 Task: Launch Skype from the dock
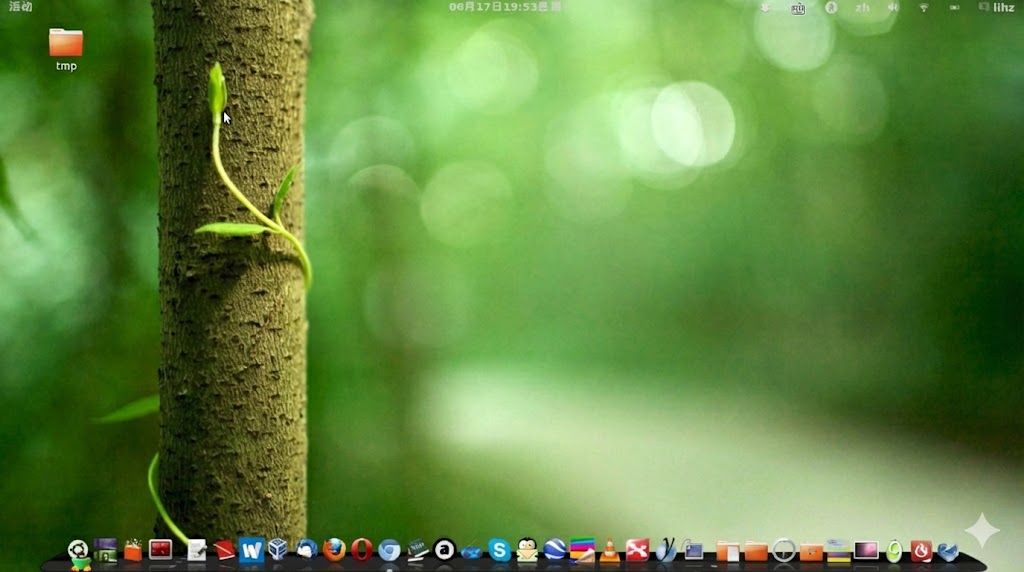[x=500, y=550]
